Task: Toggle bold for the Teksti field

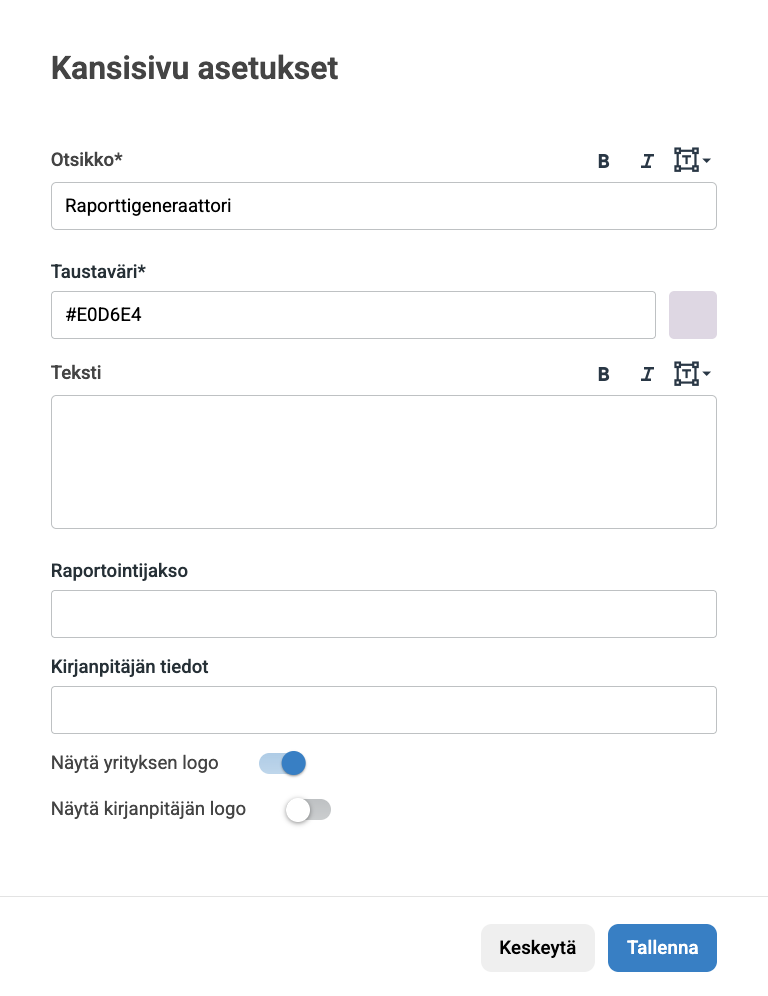Action: pos(603,374)
